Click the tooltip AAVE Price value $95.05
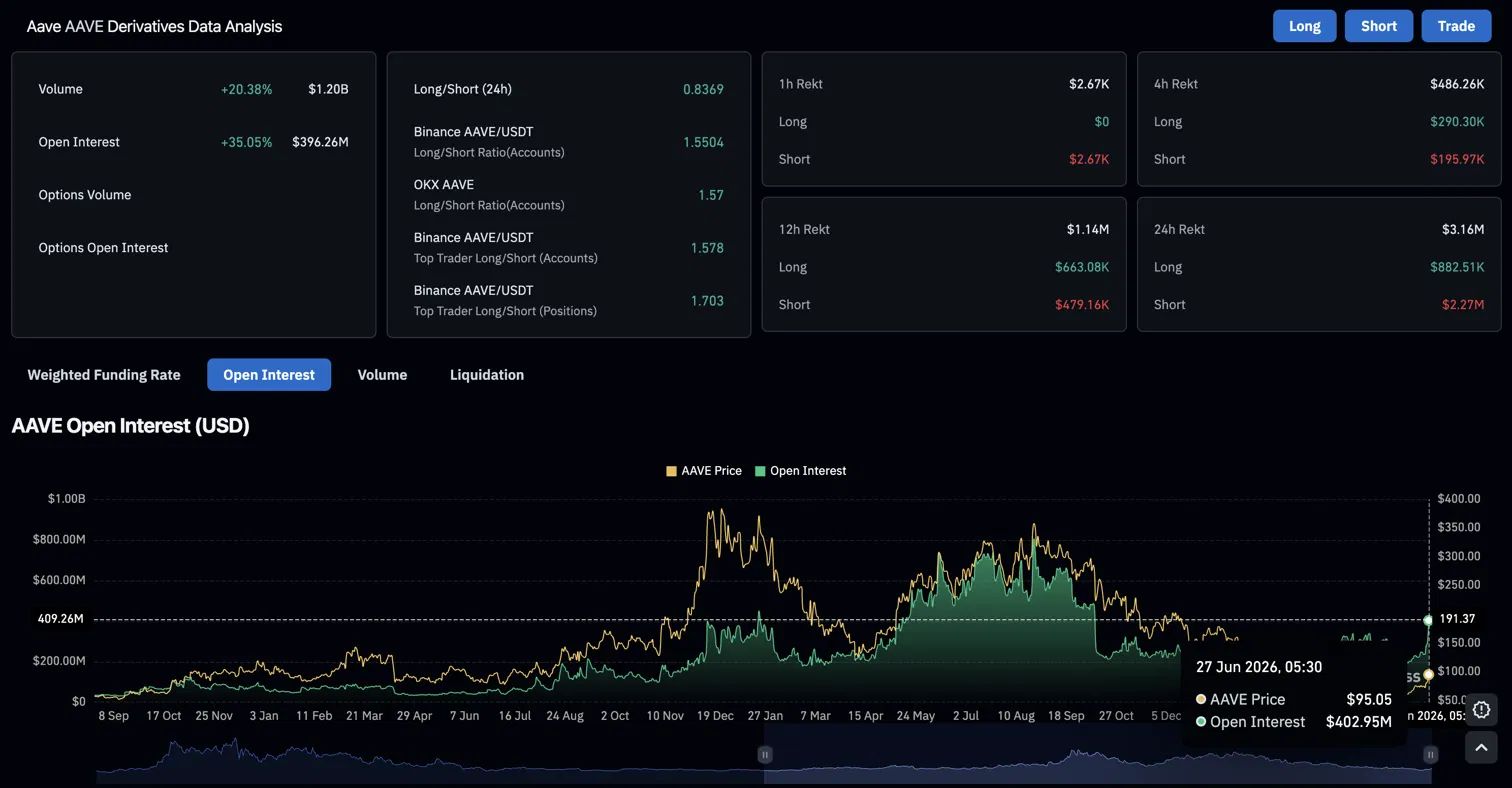The height and width of the screenshot is (788, 1512). pos(1369,699)
